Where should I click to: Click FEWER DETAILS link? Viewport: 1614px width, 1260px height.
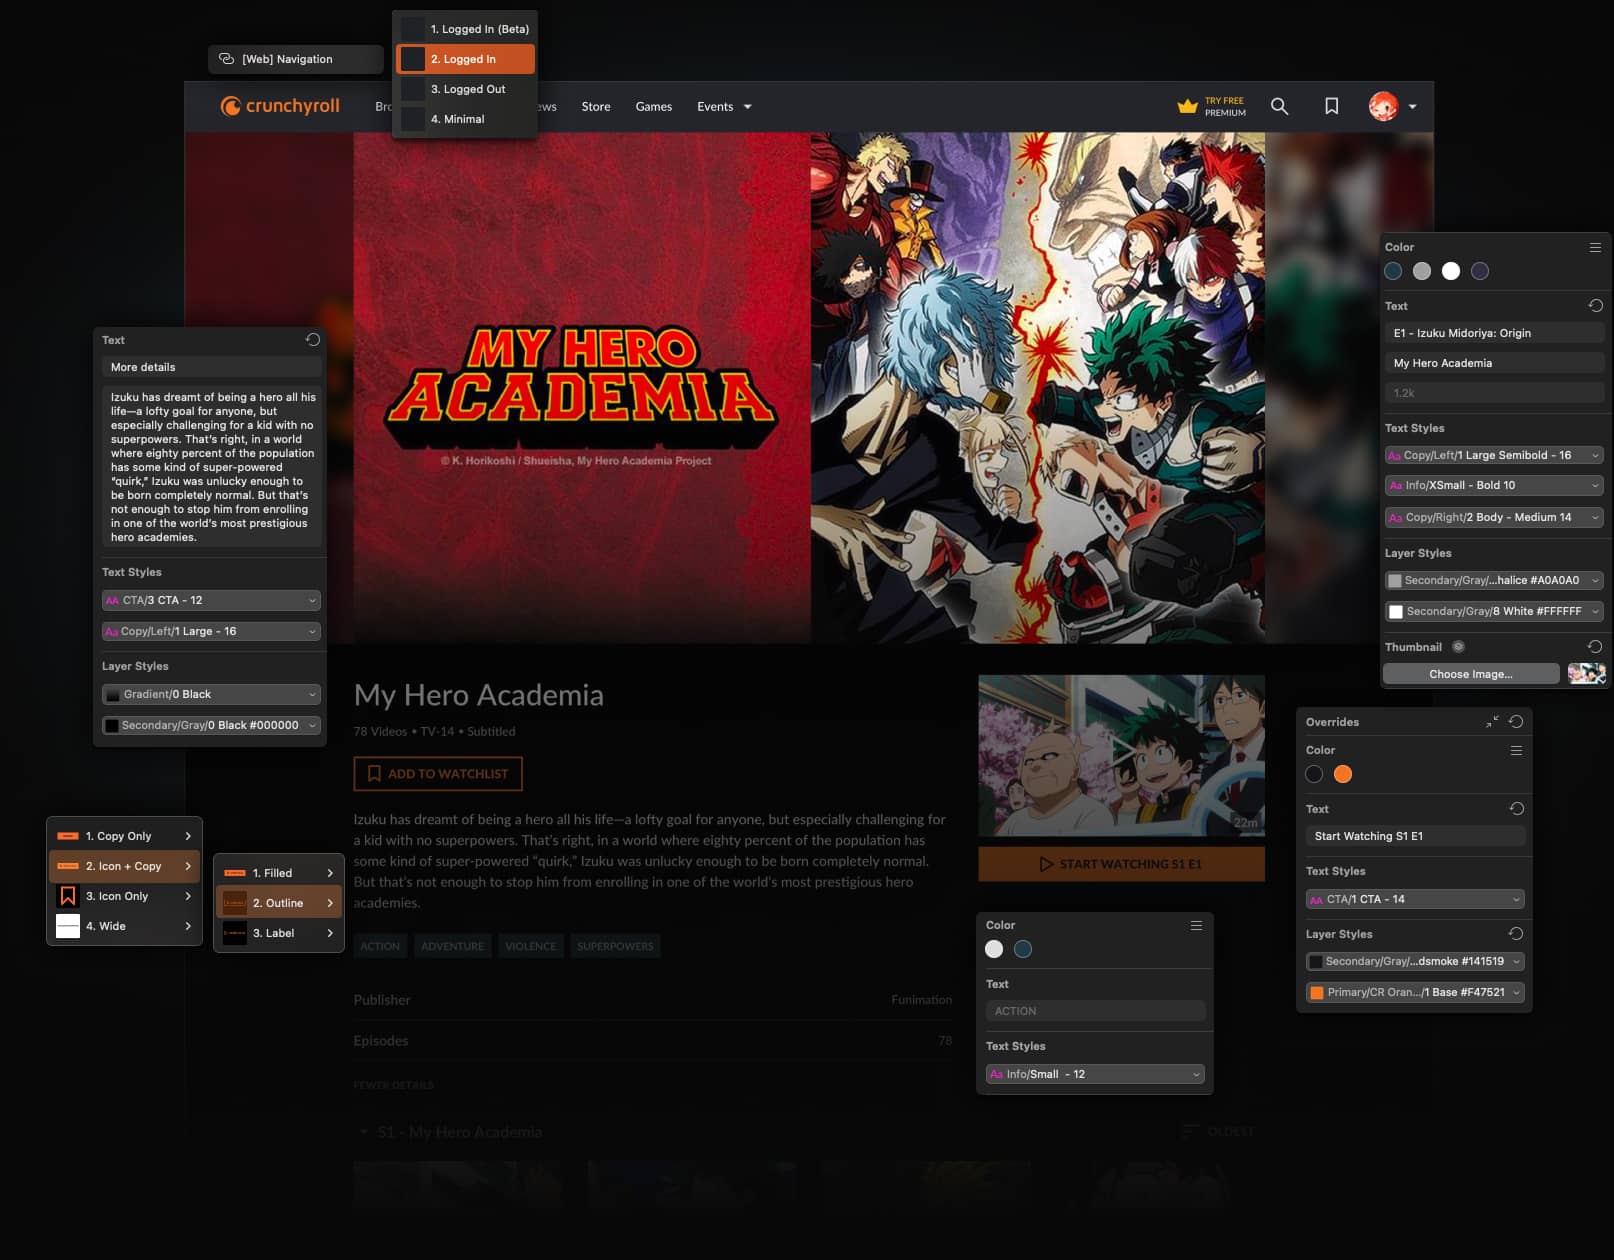pos(394,1085)
